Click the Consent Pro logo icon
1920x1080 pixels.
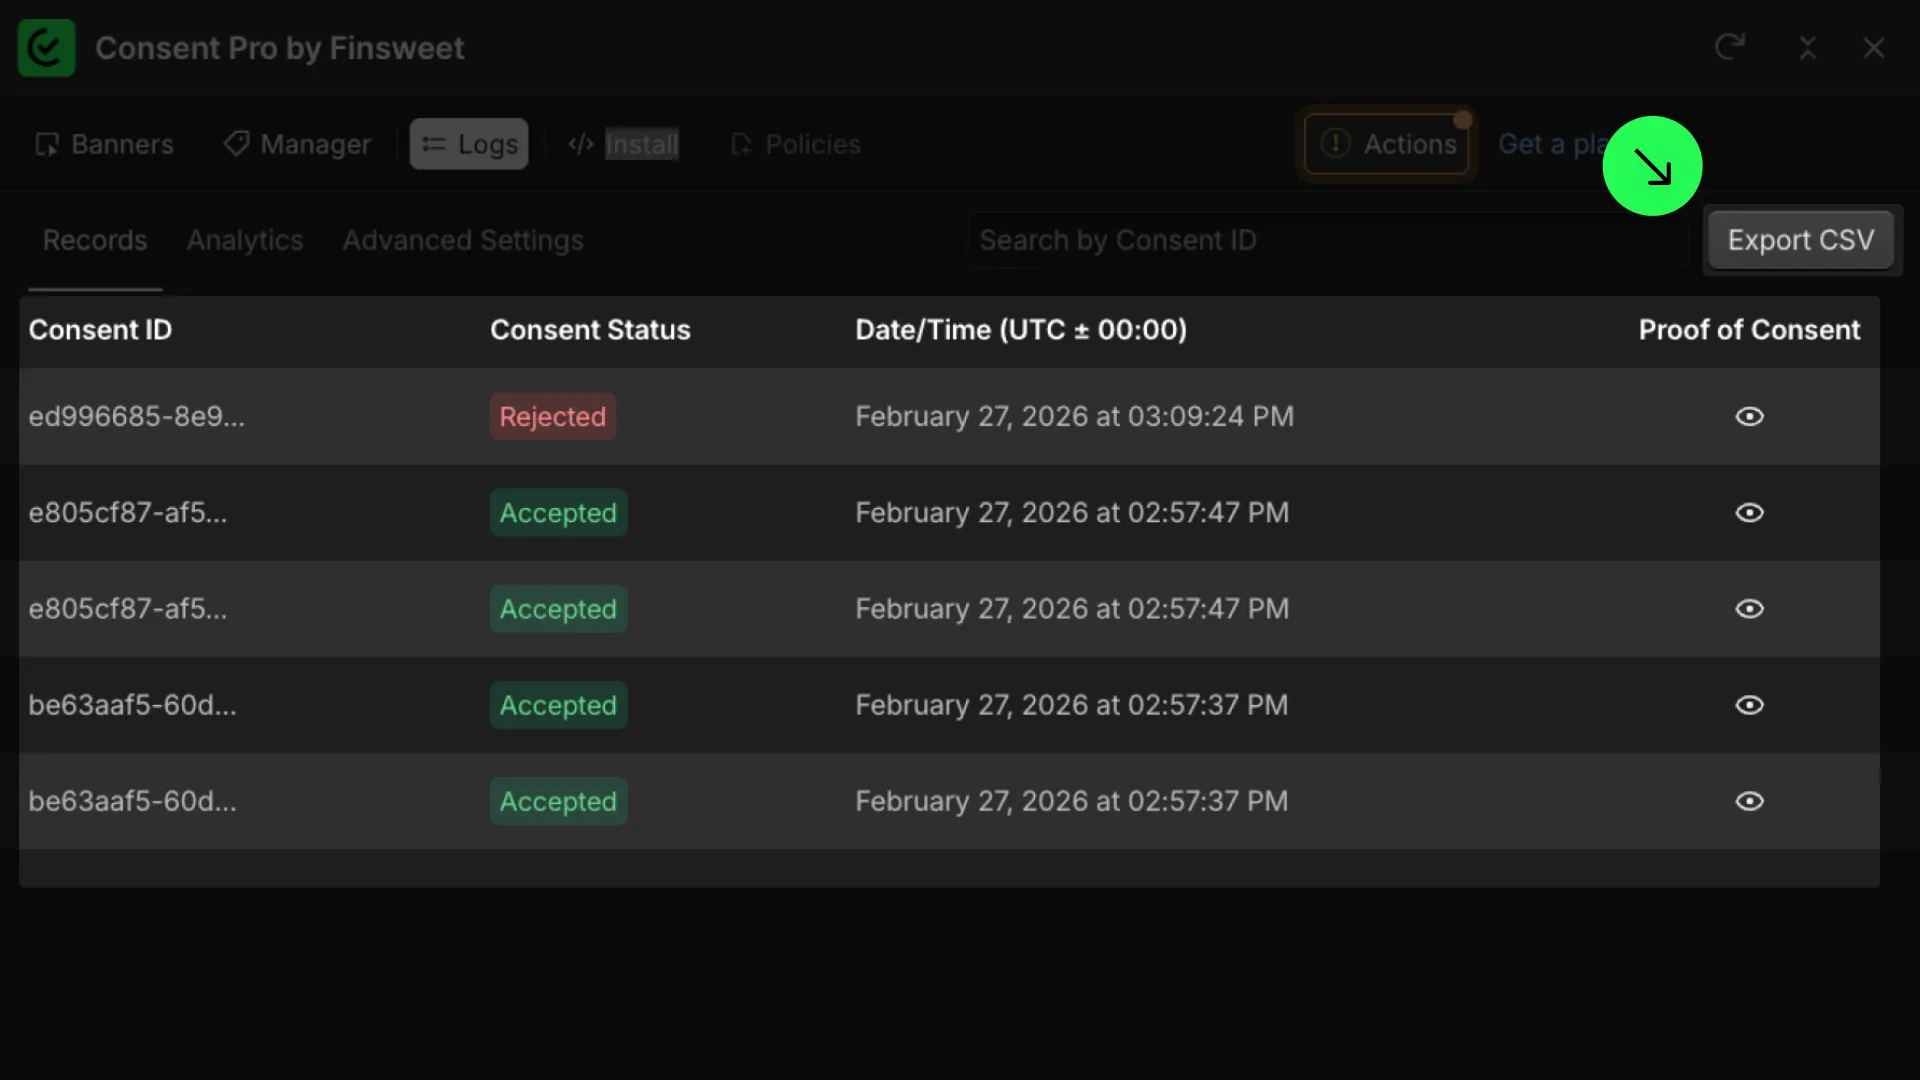point(46,47)
